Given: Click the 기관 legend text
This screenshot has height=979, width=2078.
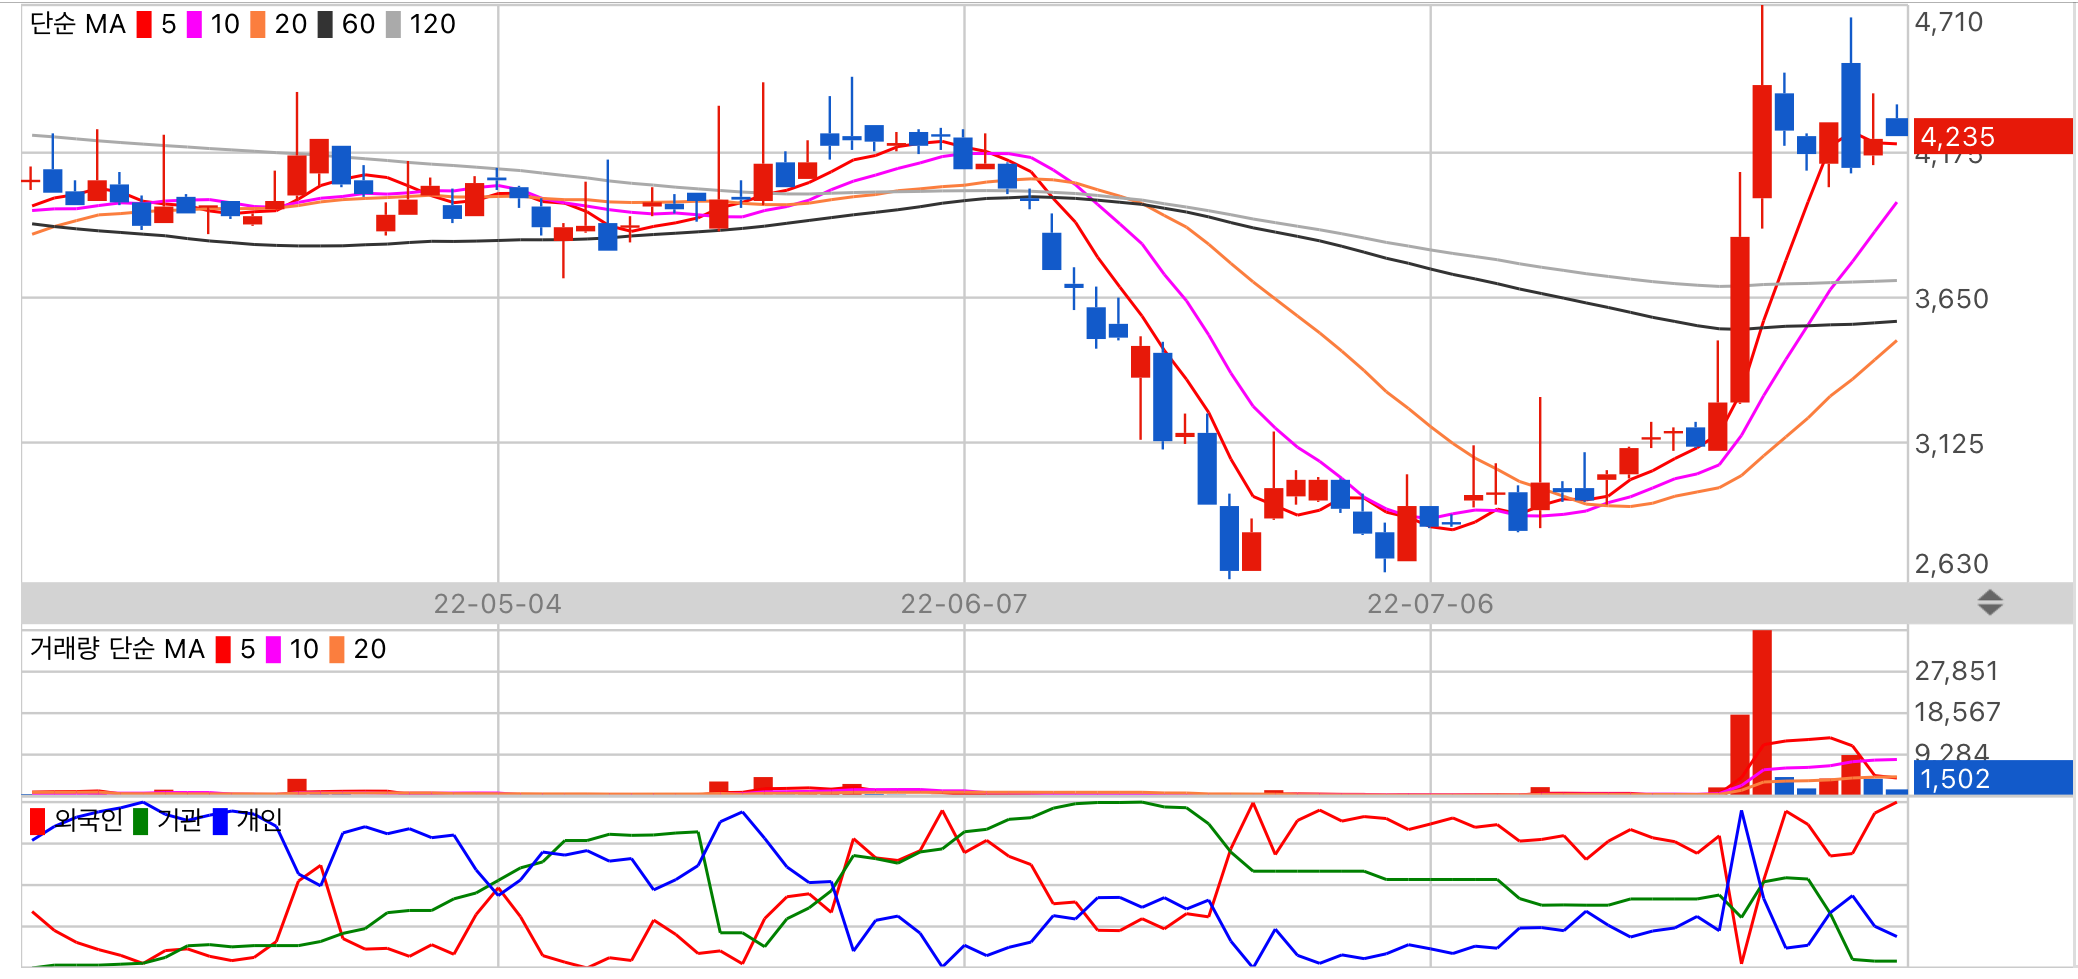Looking at the screenshot, I should coord(179,821).
